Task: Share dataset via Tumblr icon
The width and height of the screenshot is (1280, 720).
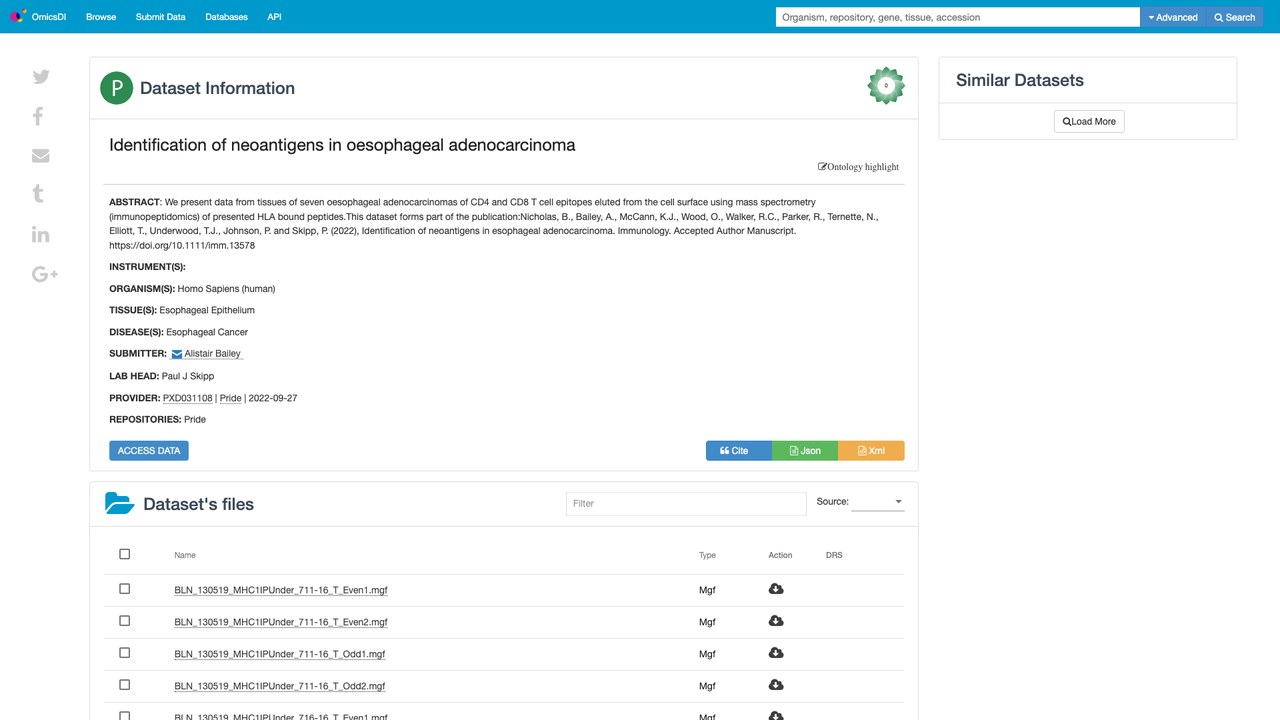Action: [x=38, y=194]
